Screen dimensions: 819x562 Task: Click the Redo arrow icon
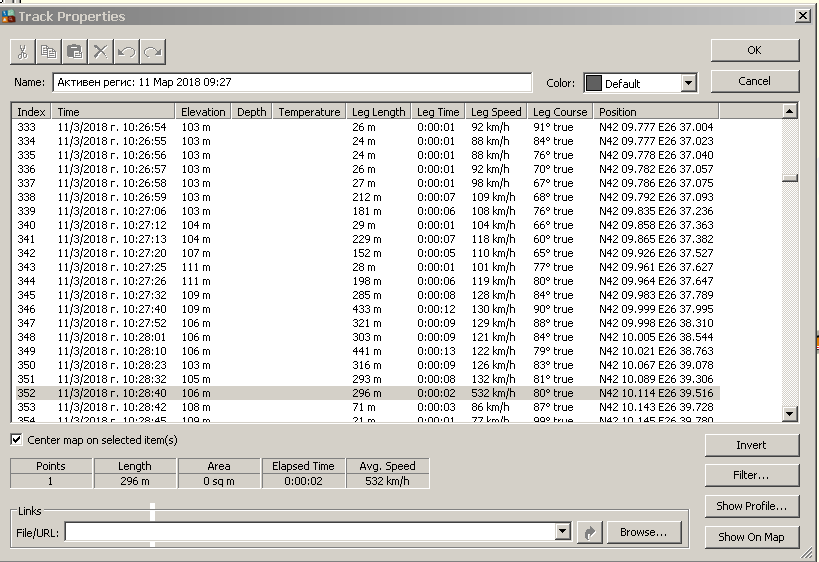tap(152, 52)
